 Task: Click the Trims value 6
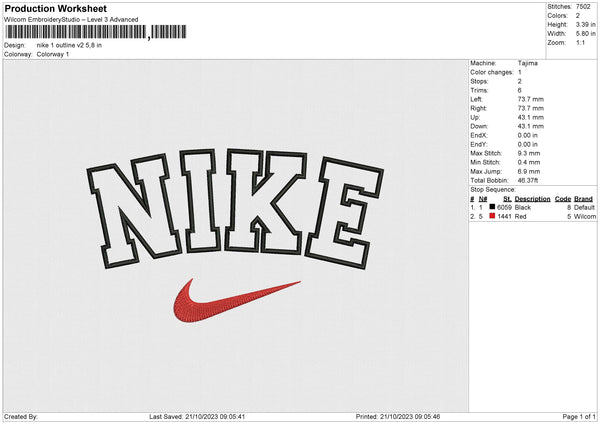(520, 90)
